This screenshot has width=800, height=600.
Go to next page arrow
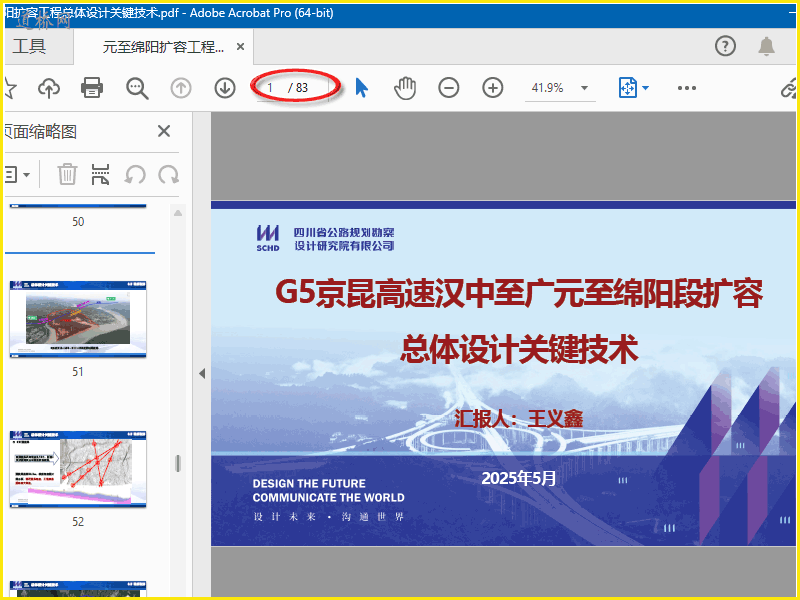pyautogui.click(x=225, y=88)
